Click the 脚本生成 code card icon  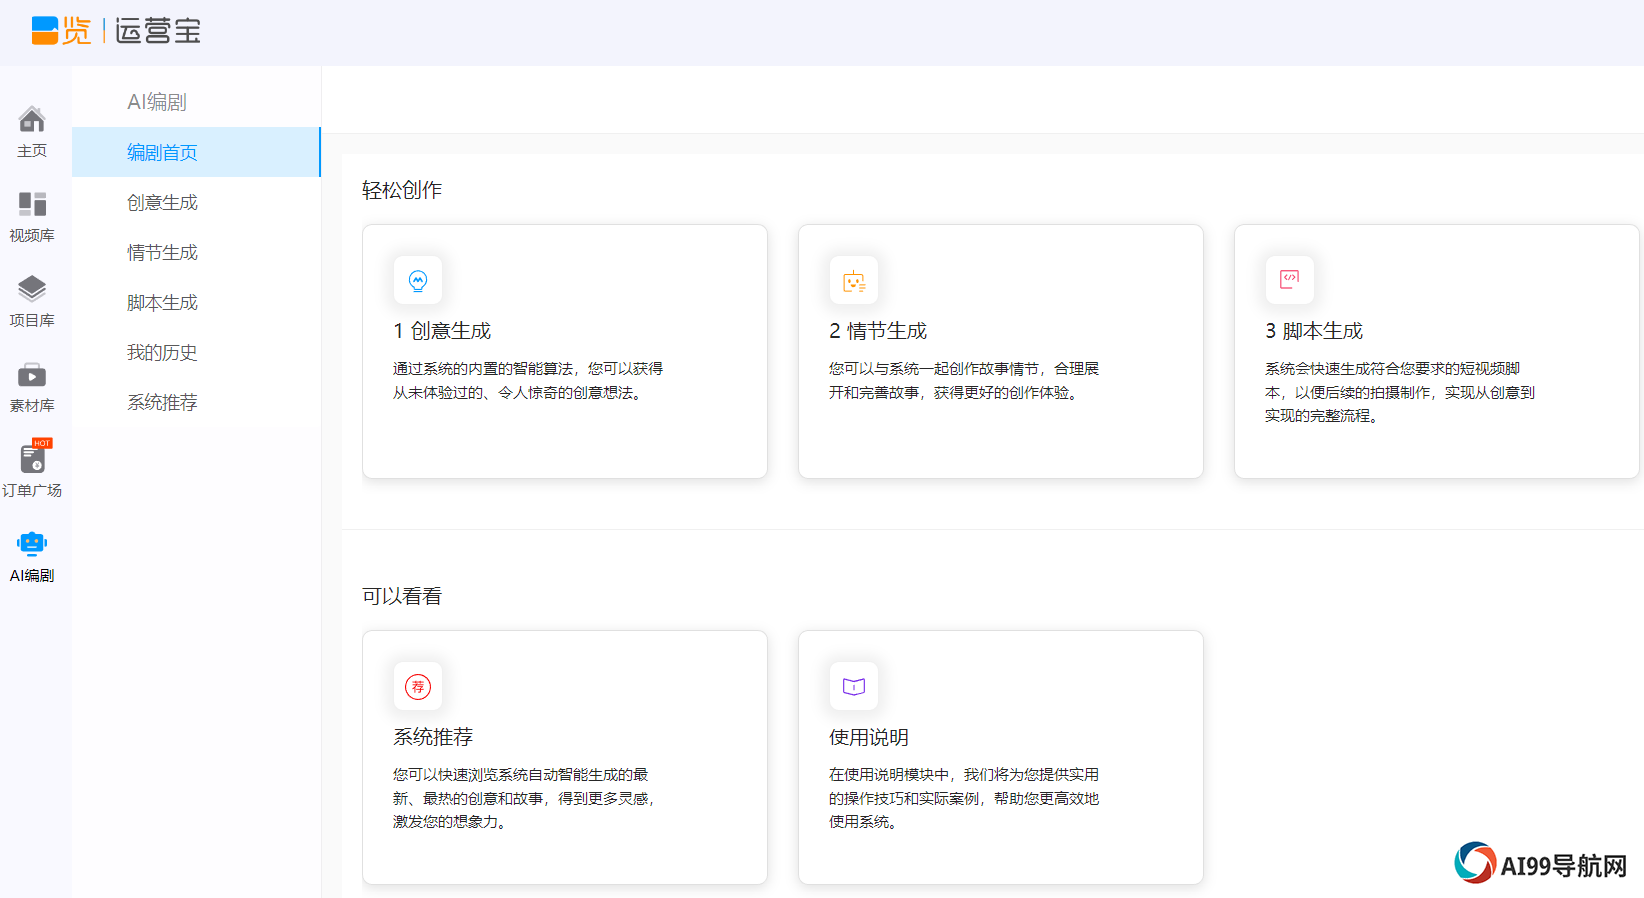[x=1290, y=280]
